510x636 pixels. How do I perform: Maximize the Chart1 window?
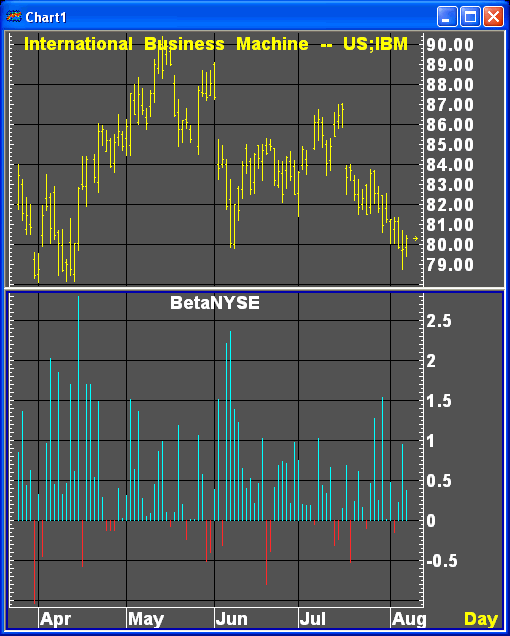coord(470,17)
